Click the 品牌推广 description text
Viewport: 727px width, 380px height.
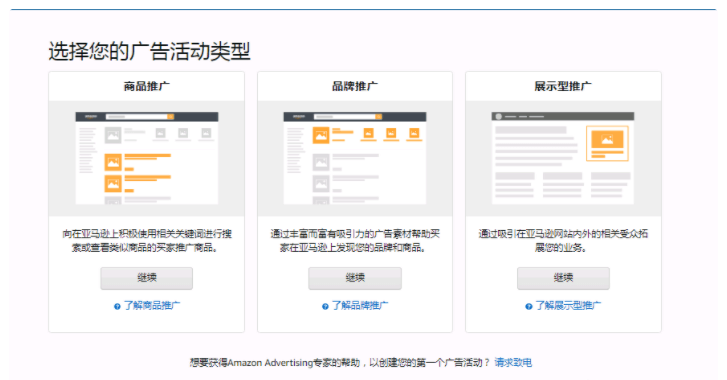coord(355,241)
